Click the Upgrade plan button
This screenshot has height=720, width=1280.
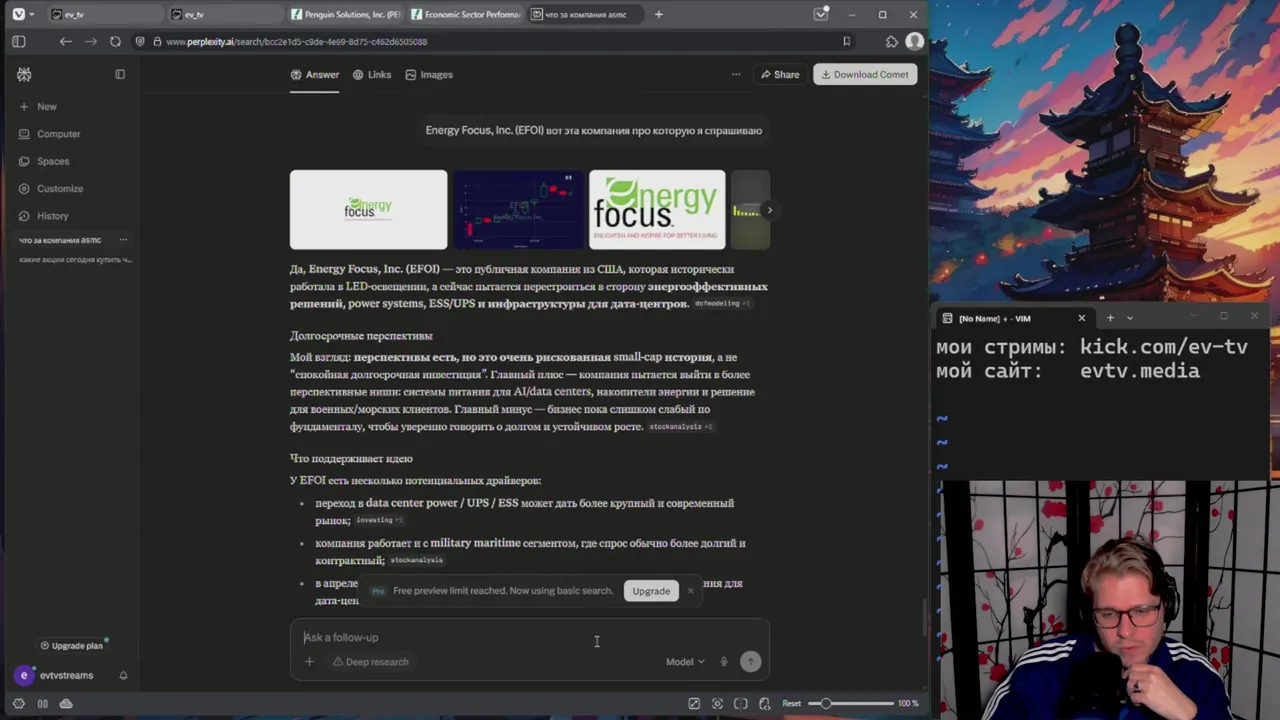[71, 645]
